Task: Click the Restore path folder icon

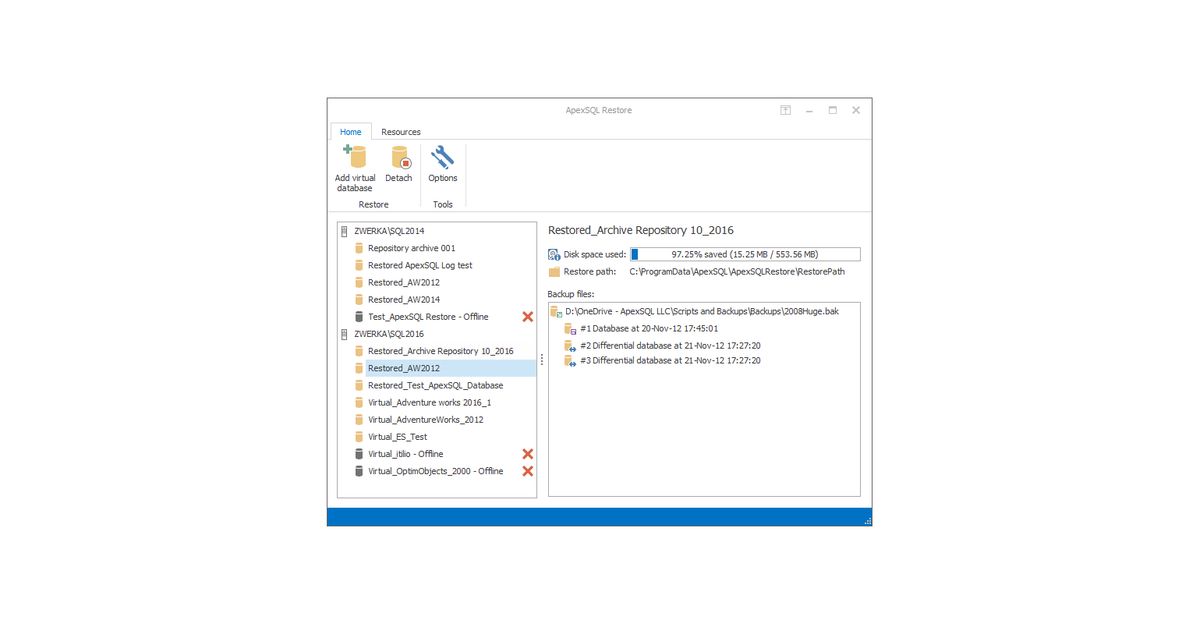Action: coord(556,271)
